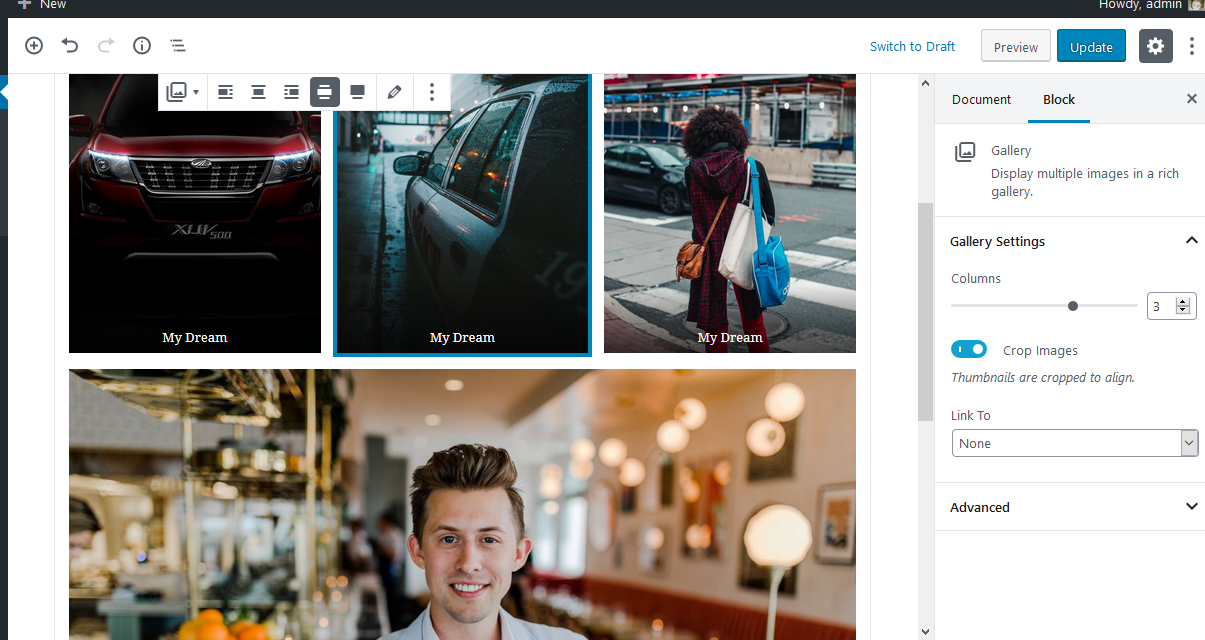The image size is (1205, 640).
Task: Undo the last change
Action: (x=70, y=45)
